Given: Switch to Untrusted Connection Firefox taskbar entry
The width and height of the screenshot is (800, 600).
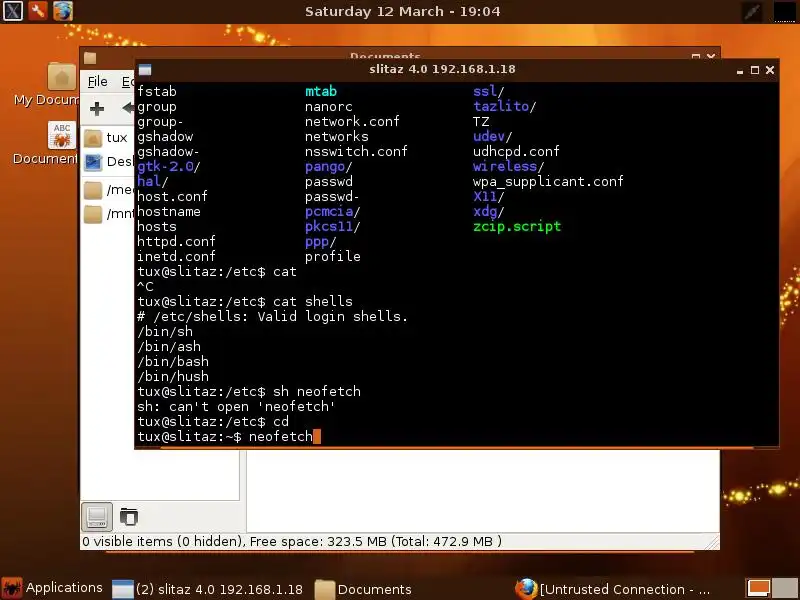Looking at the screenshot, I should tap(612, 589).
